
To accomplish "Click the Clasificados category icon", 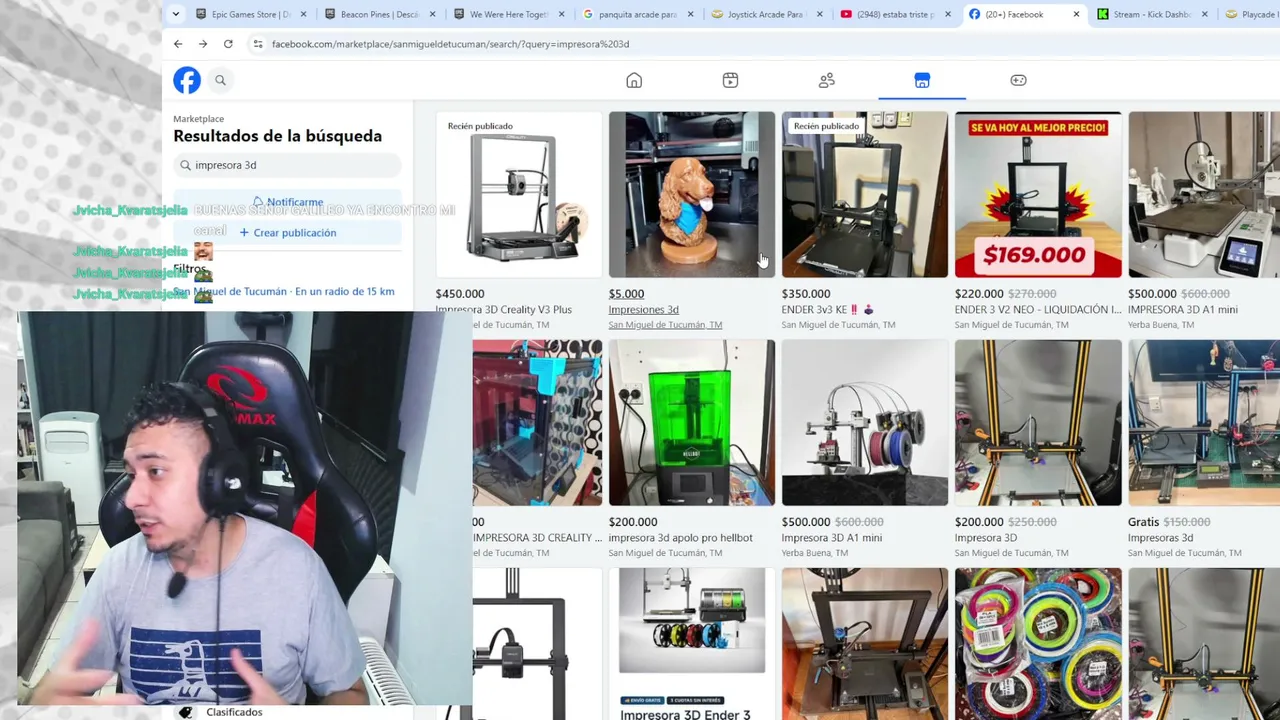I will (185, 712).
